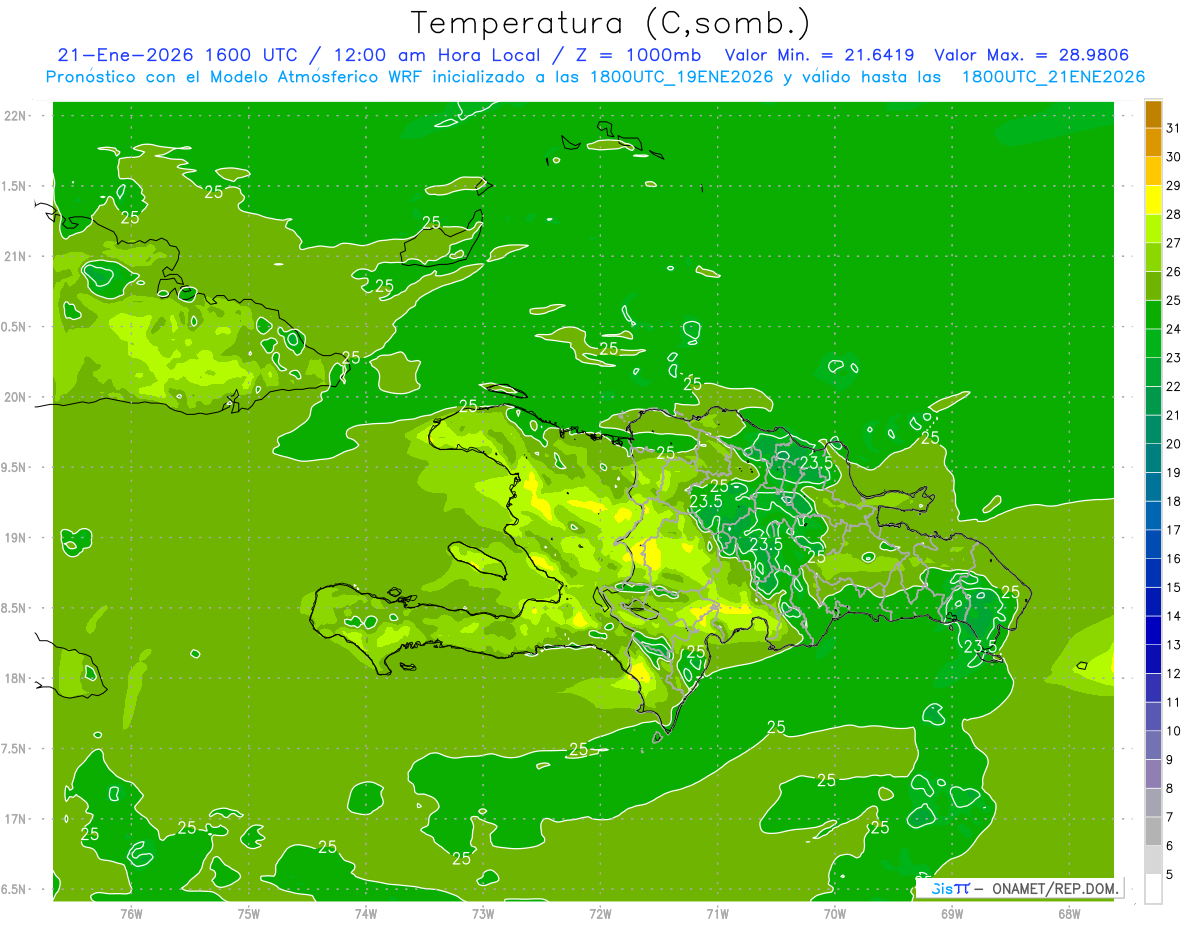Click the 70W longitude axis label
Image resolution: width=1200 pixels, height=927 pixels.
pos(835,913)
